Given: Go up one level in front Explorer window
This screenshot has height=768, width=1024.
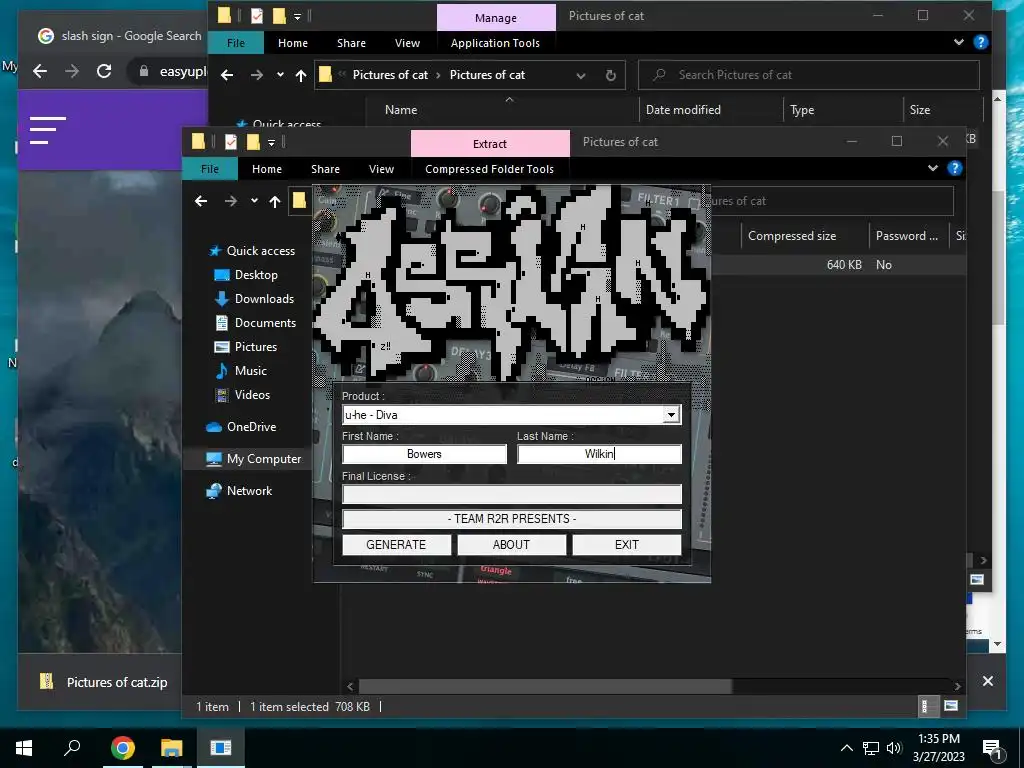Looking at the screenshot, I should [x=275, y=201].
